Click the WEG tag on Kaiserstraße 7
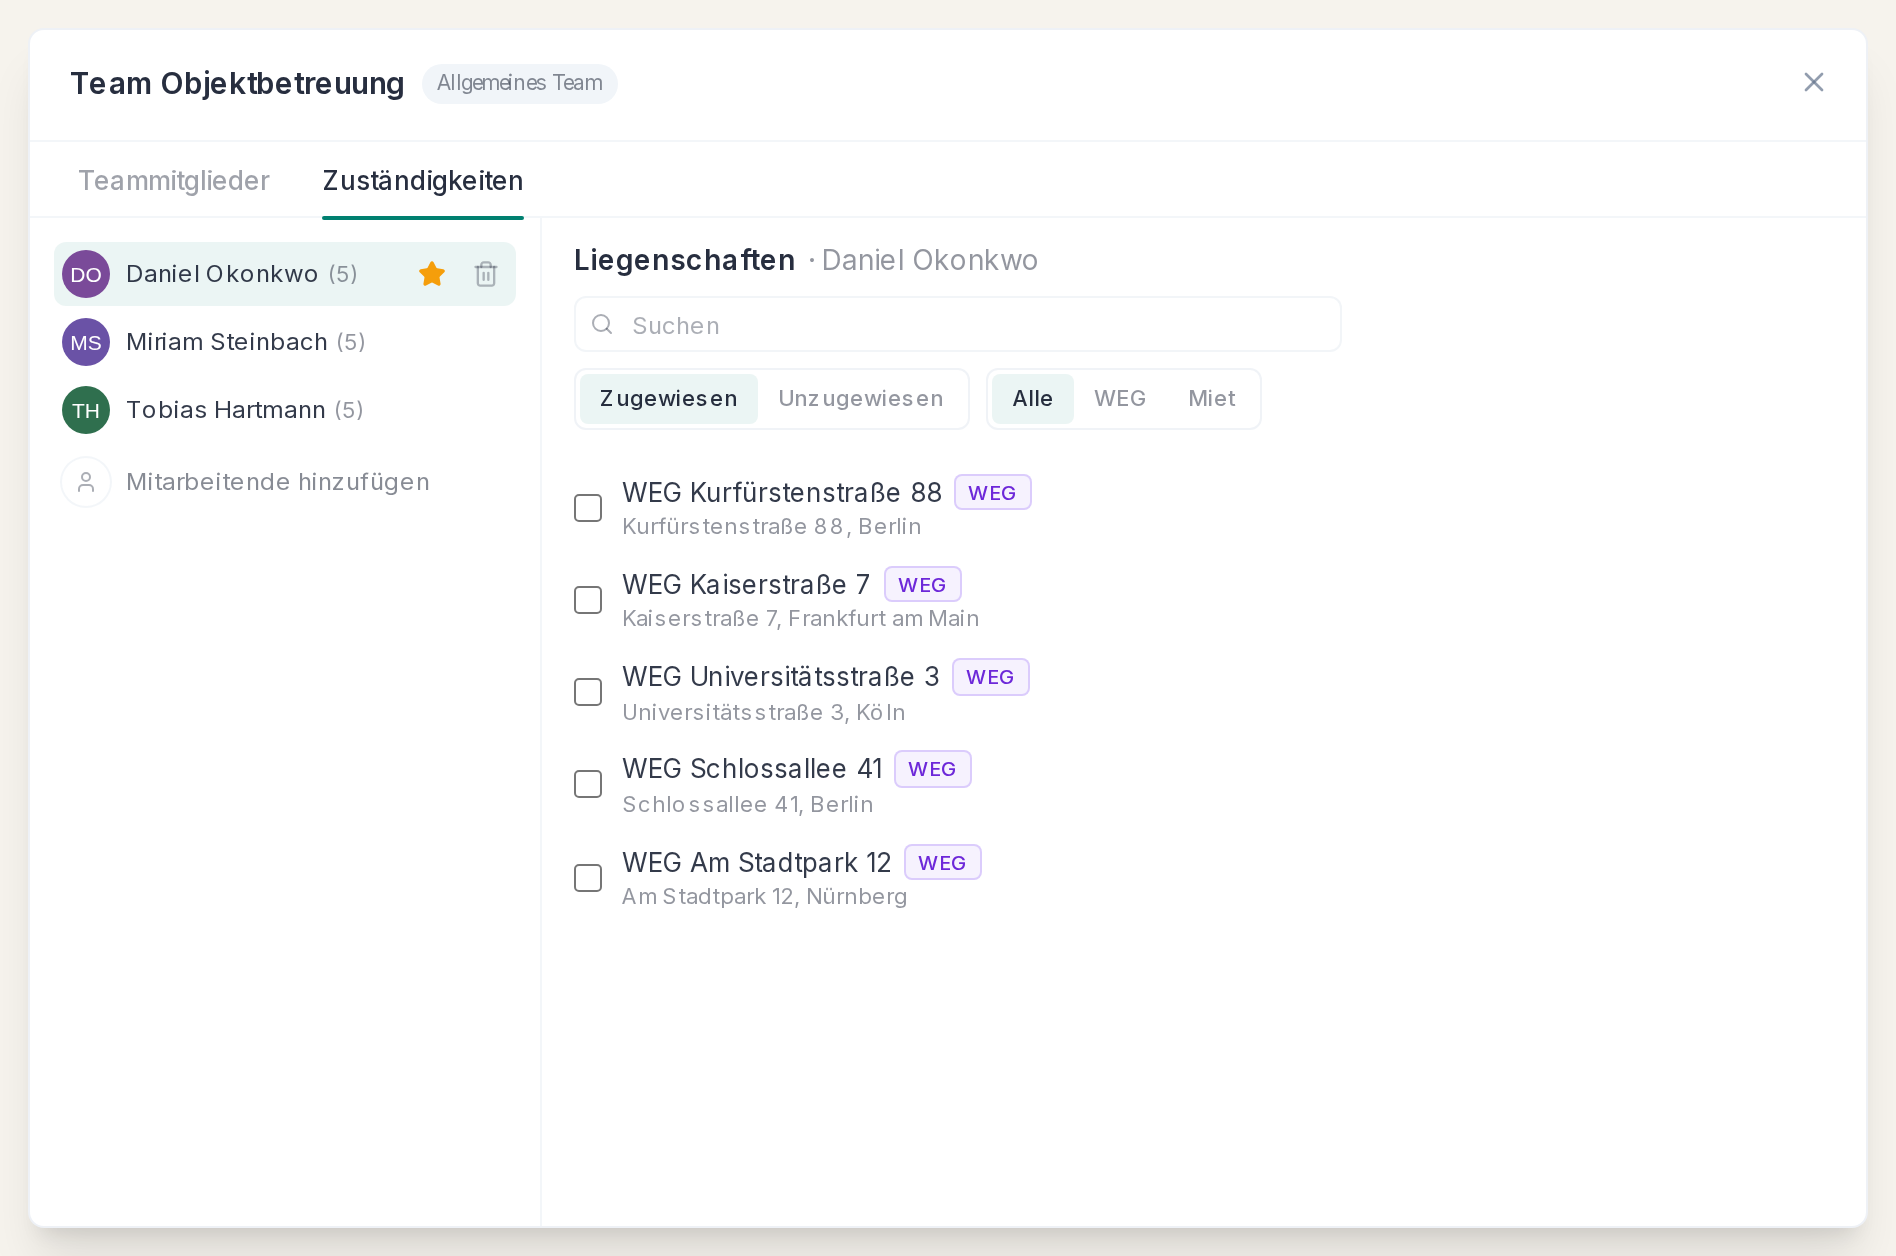The image size is (1896, 1256). [923, 584]
